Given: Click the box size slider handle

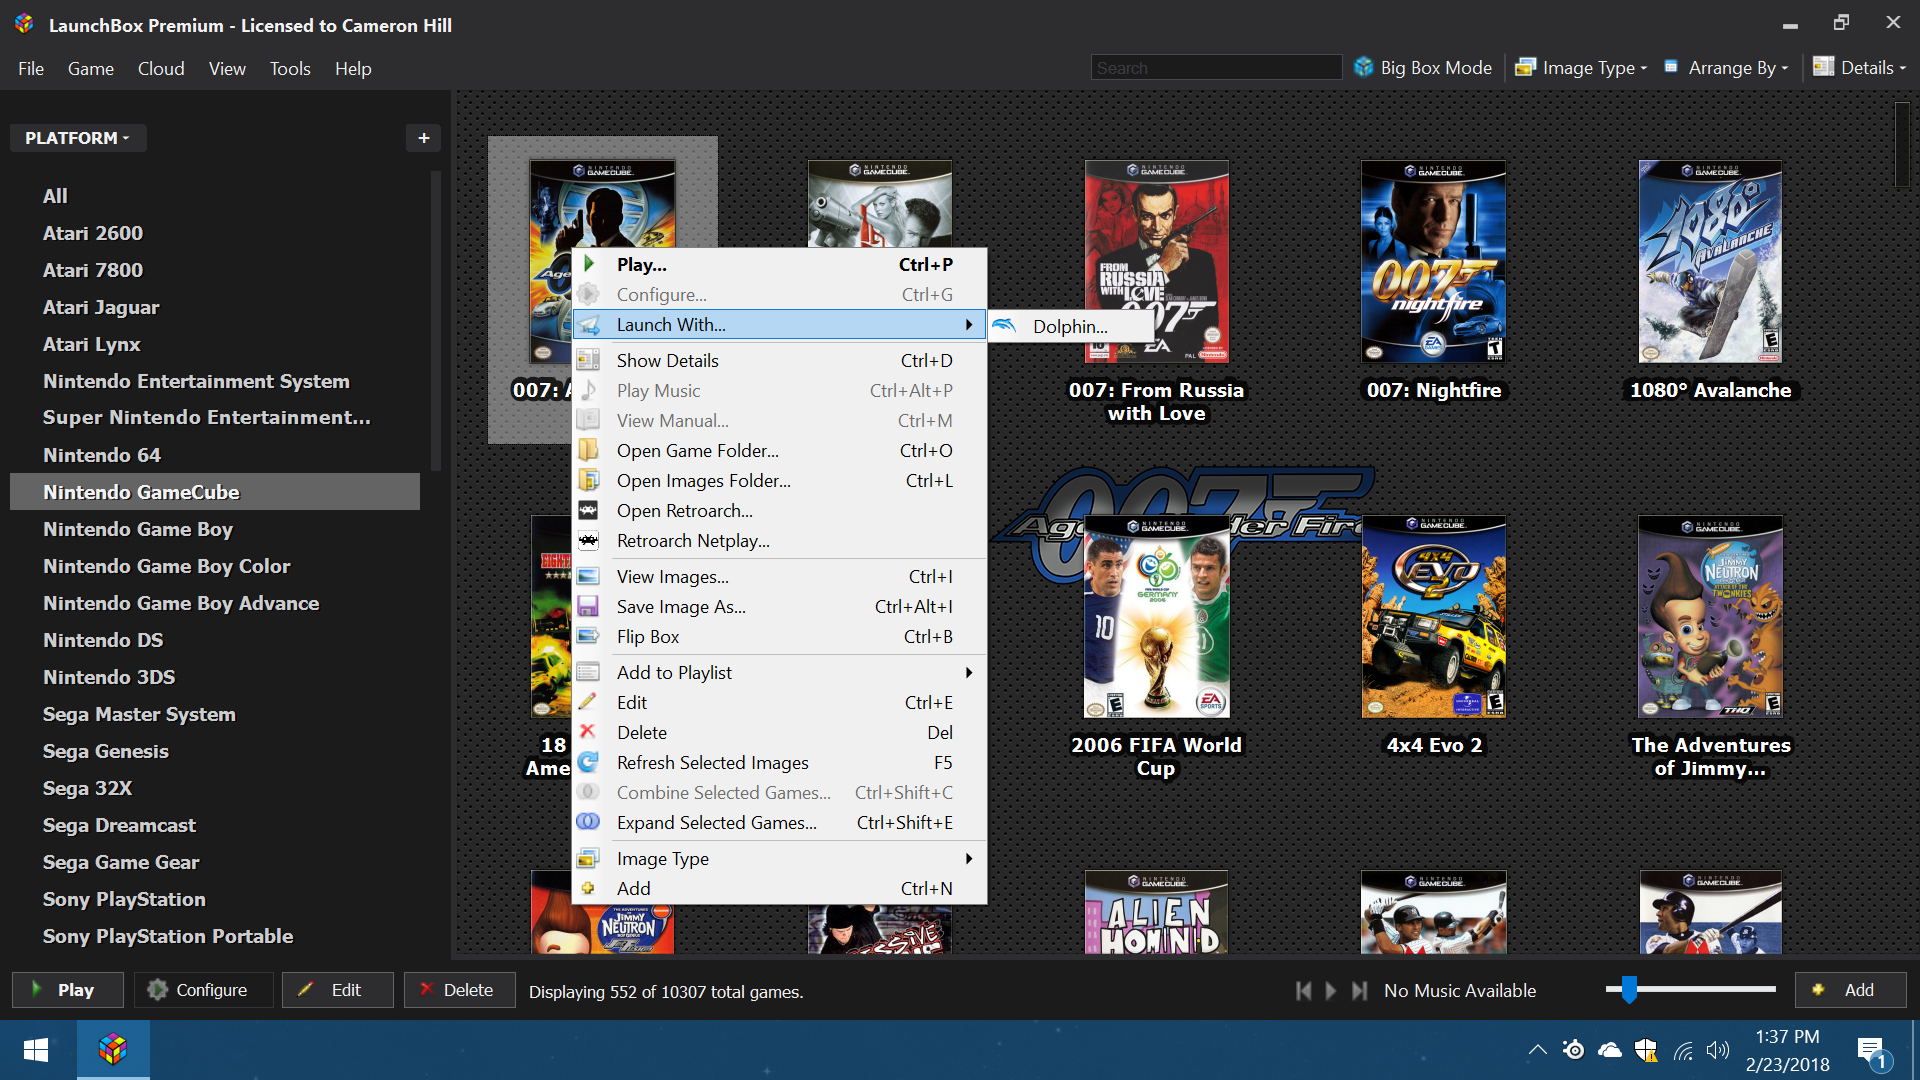Looking at the screenshot, I should pos(1630,989).
